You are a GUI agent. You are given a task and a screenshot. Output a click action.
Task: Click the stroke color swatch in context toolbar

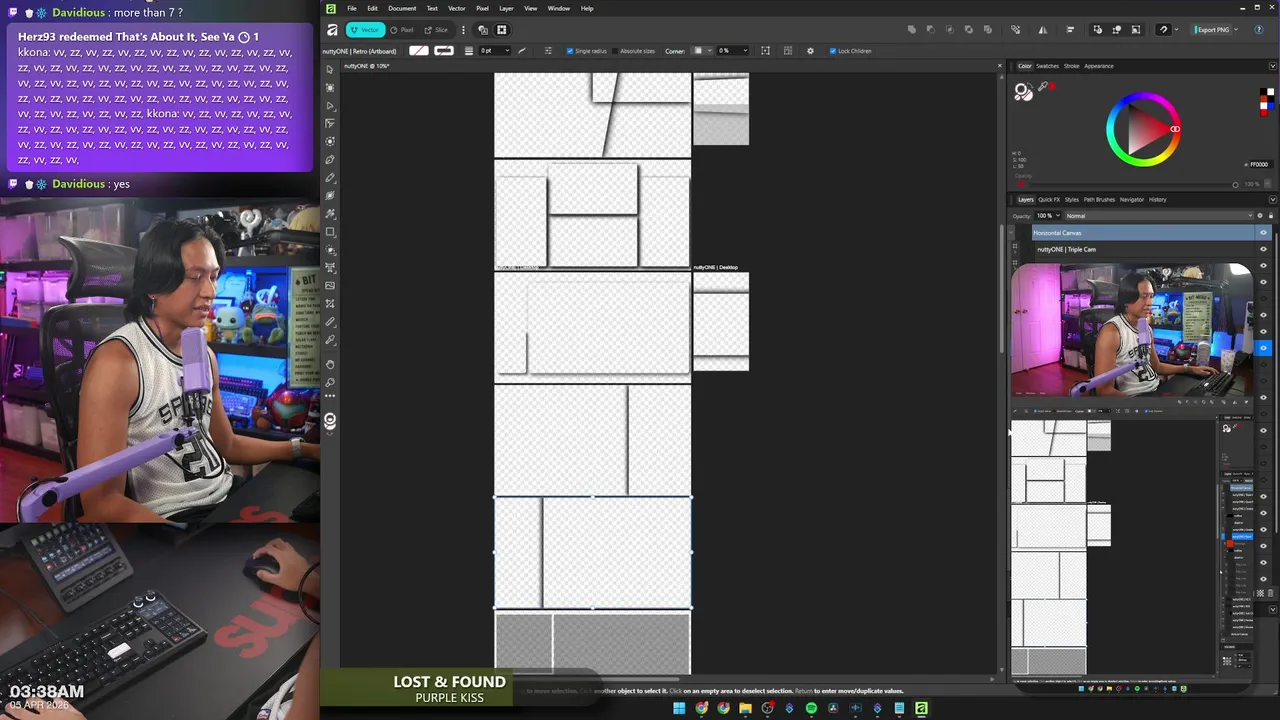(x=443, y=51)
